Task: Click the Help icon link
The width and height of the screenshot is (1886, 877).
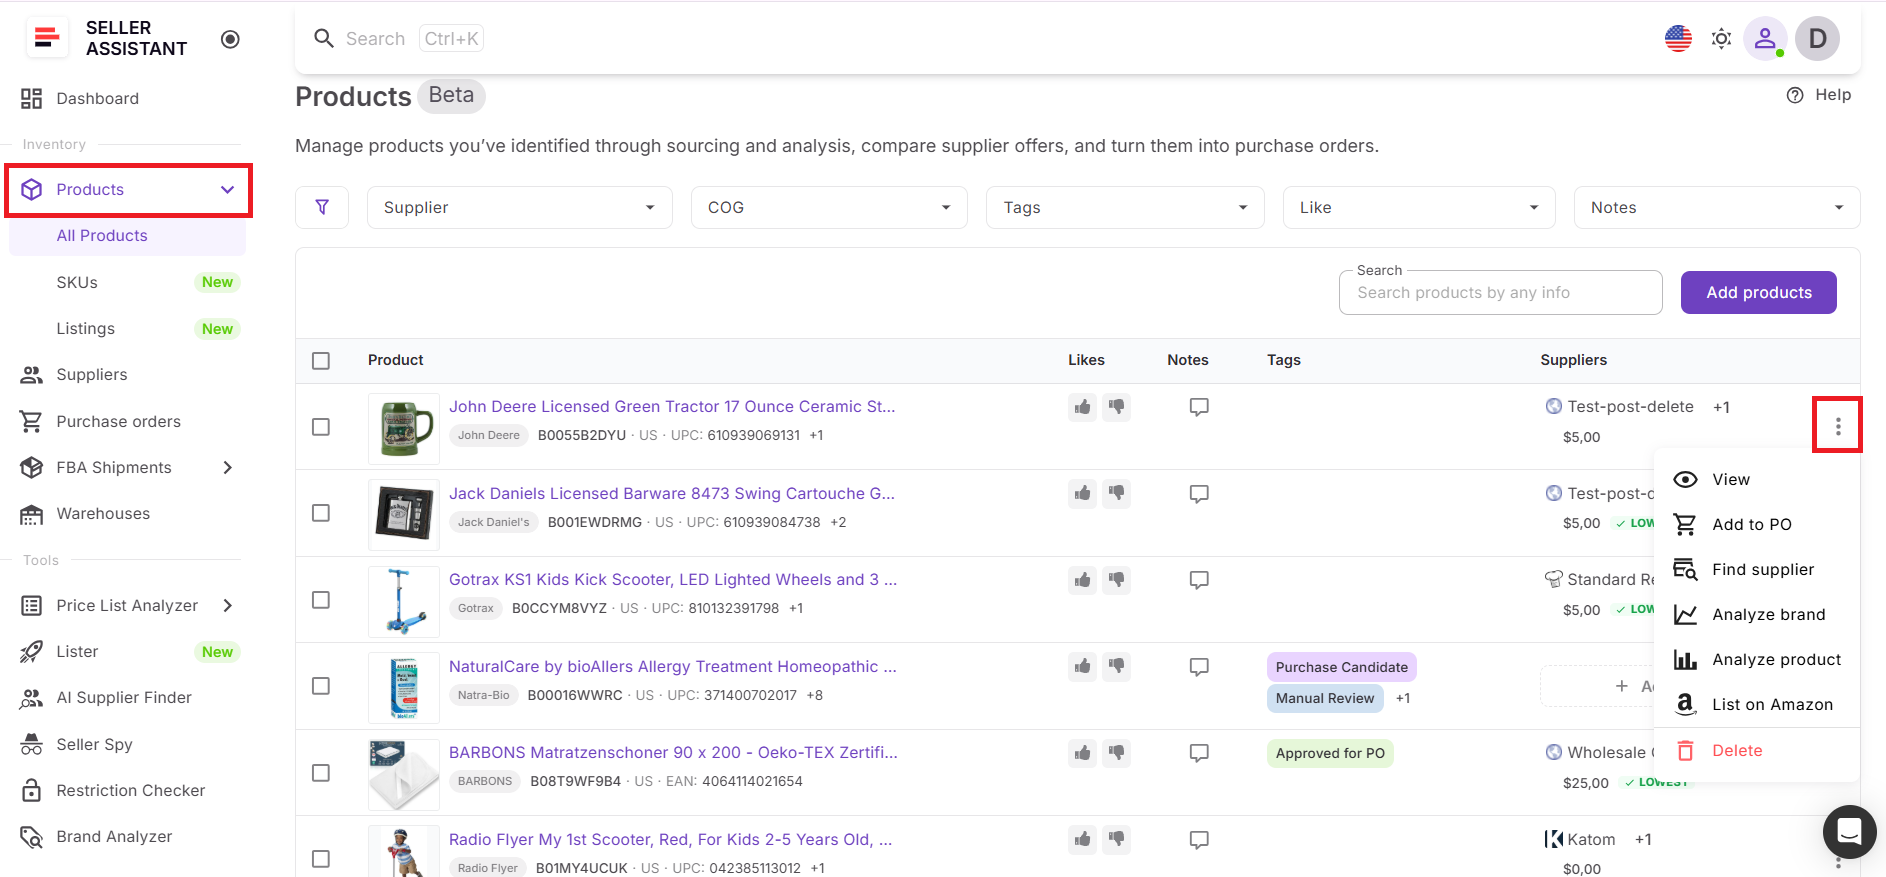Action: [x=1818, y=95]
